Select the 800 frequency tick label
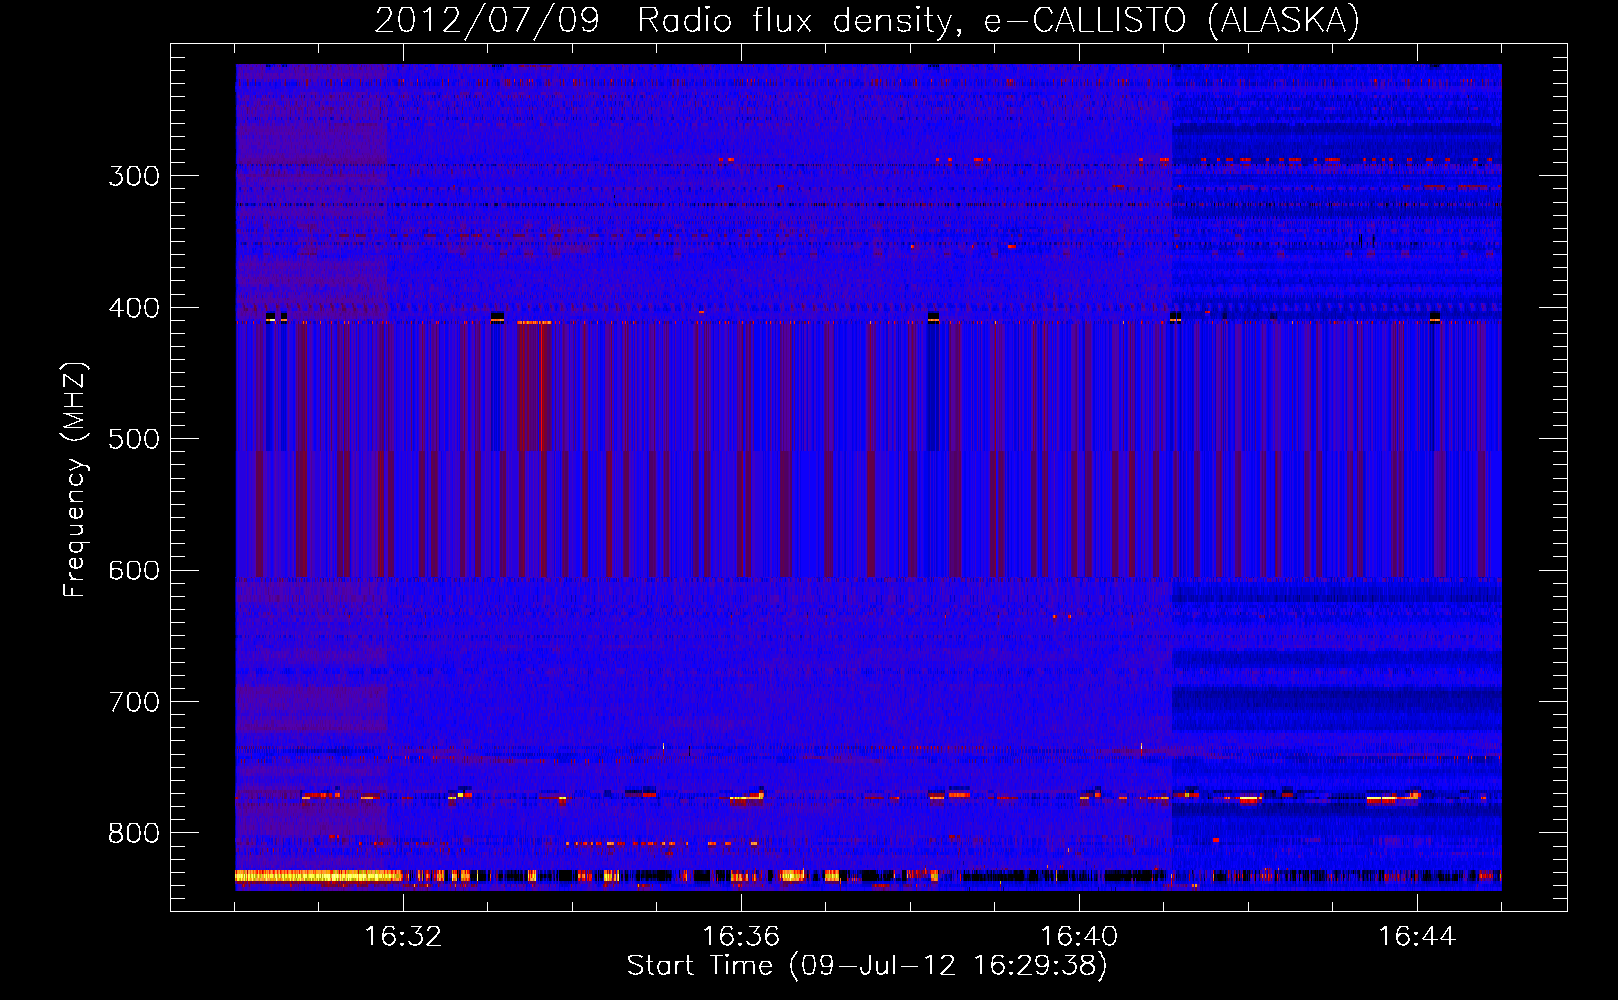This screenshot has width=1618, height=1000. [x=134, y=834]
